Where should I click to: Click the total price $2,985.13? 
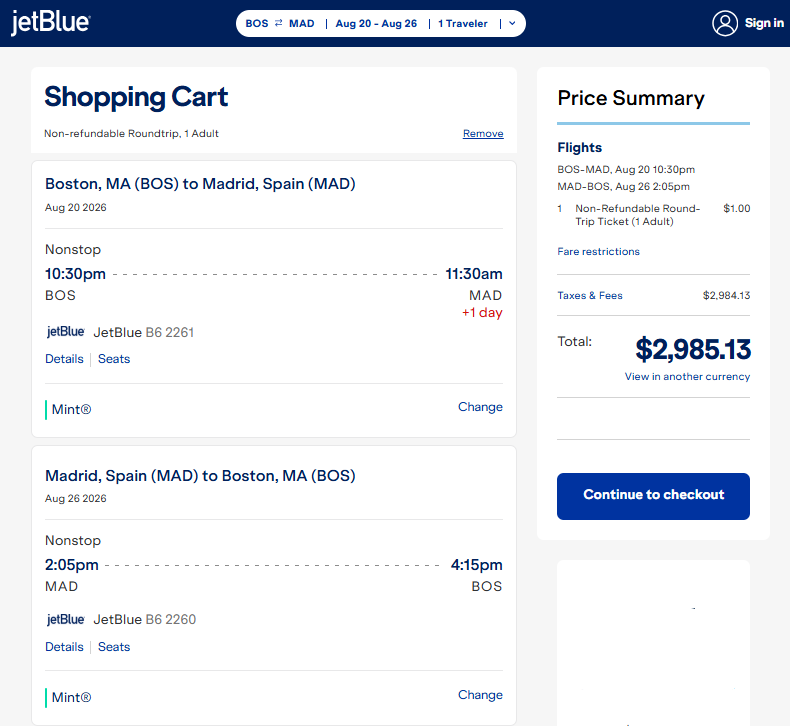[693, 349]
